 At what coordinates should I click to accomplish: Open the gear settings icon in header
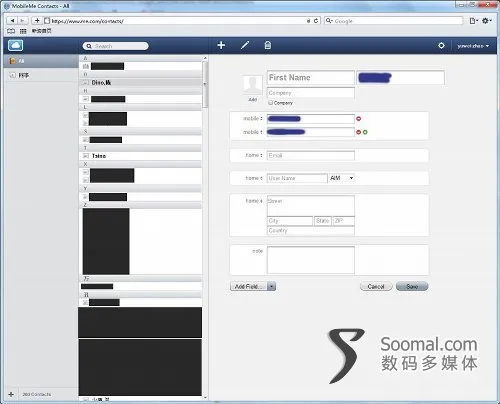(441, 45)
